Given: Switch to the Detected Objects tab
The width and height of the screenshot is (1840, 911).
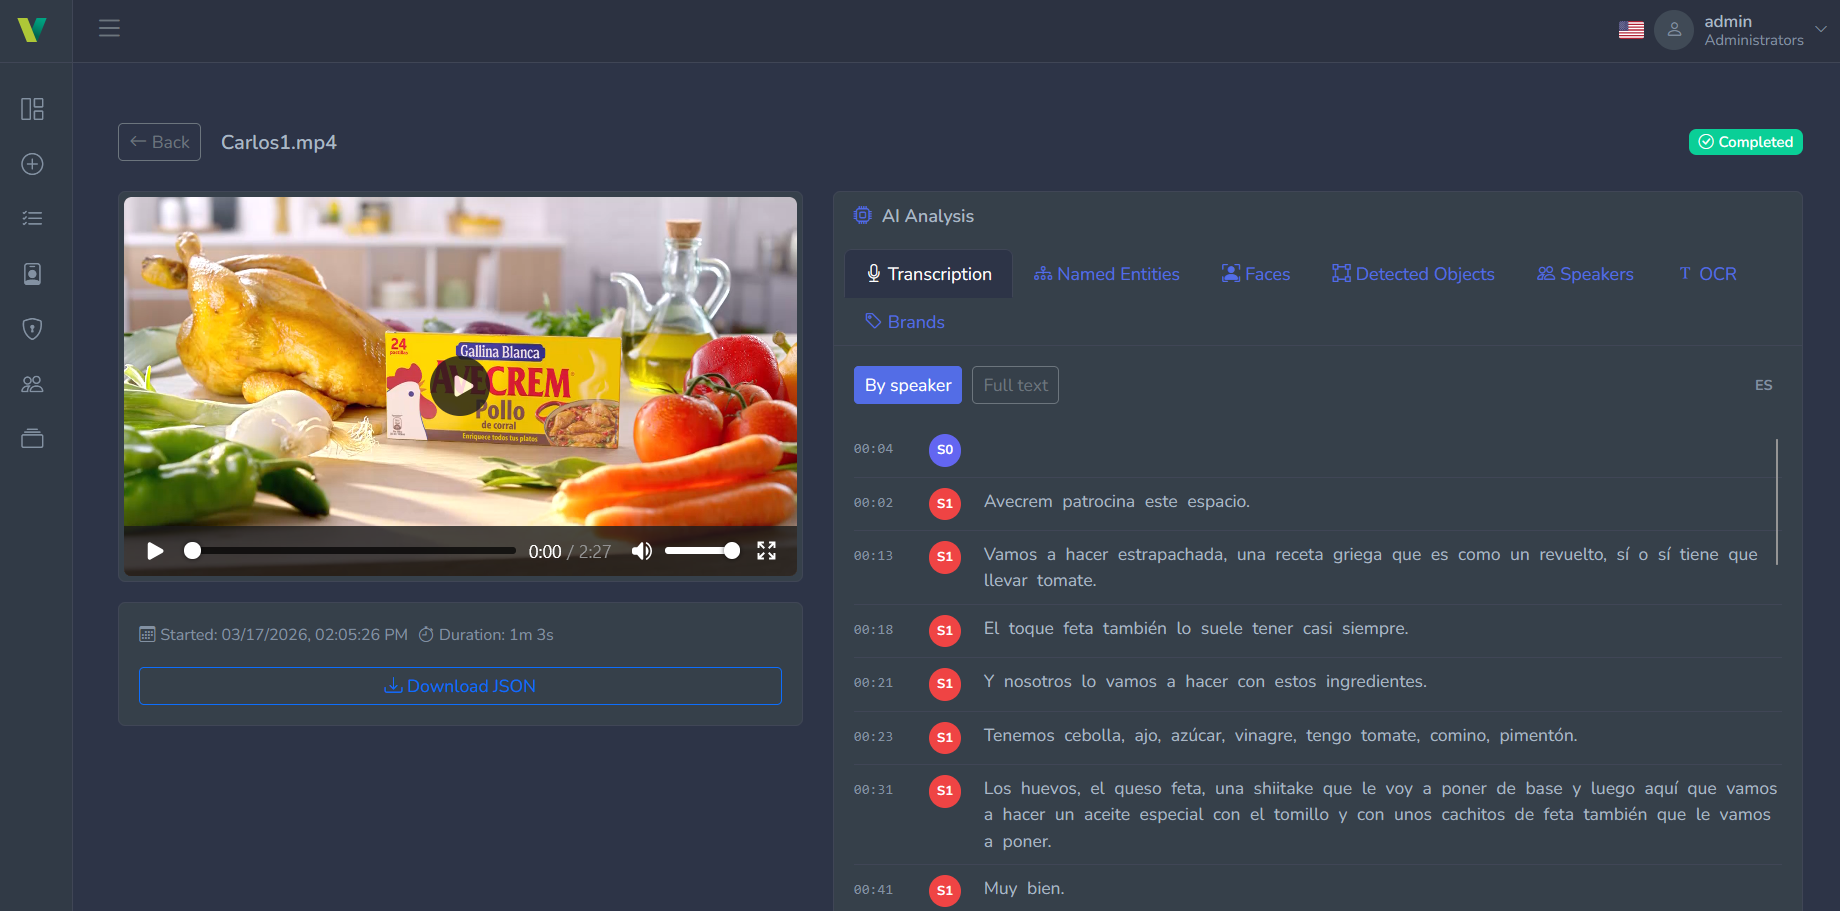Looking at the screenshot, I should 1413,274.
